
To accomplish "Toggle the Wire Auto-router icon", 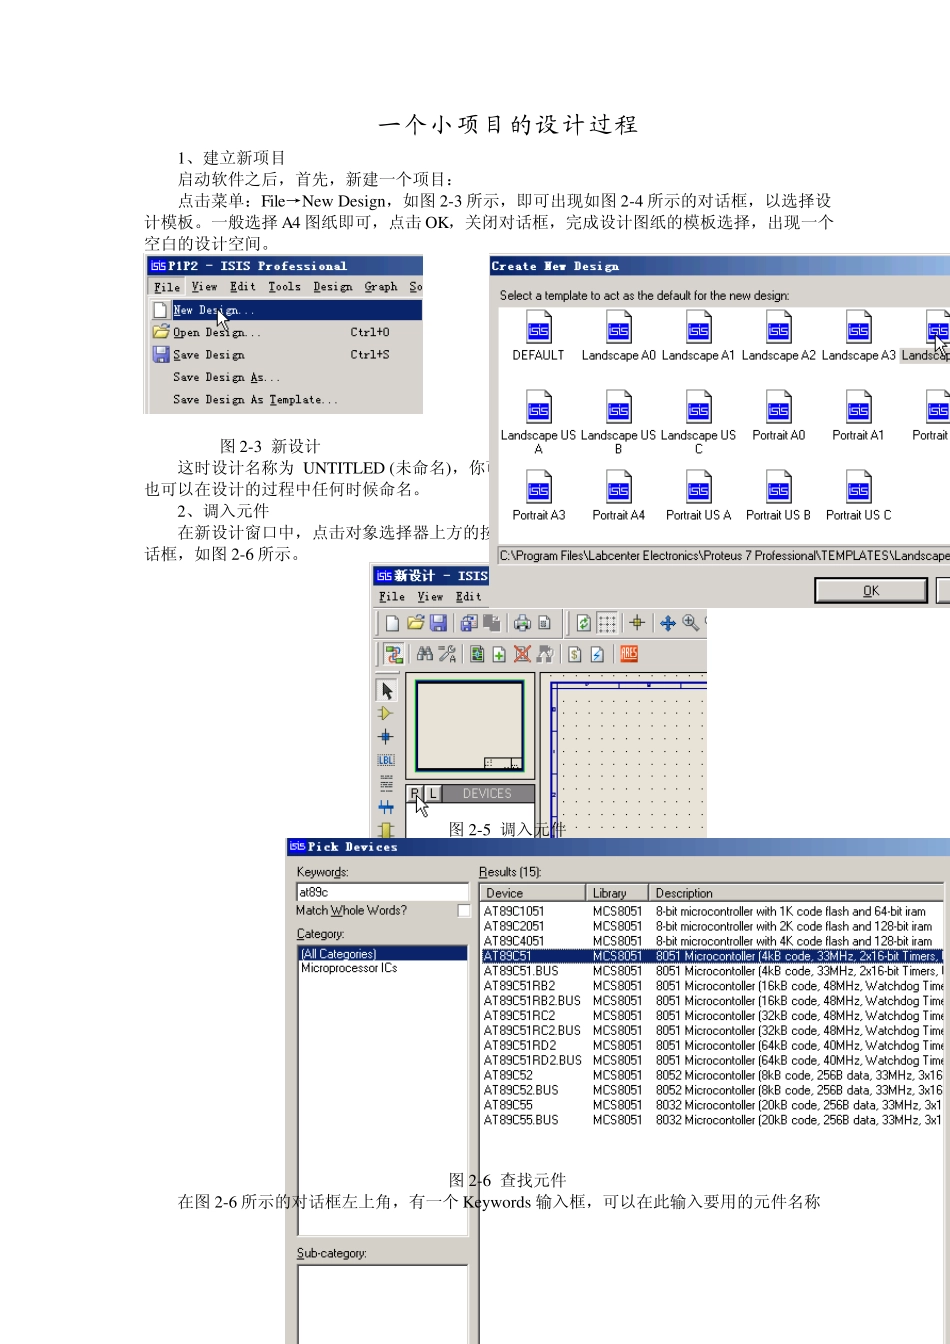I will (394, 654).
